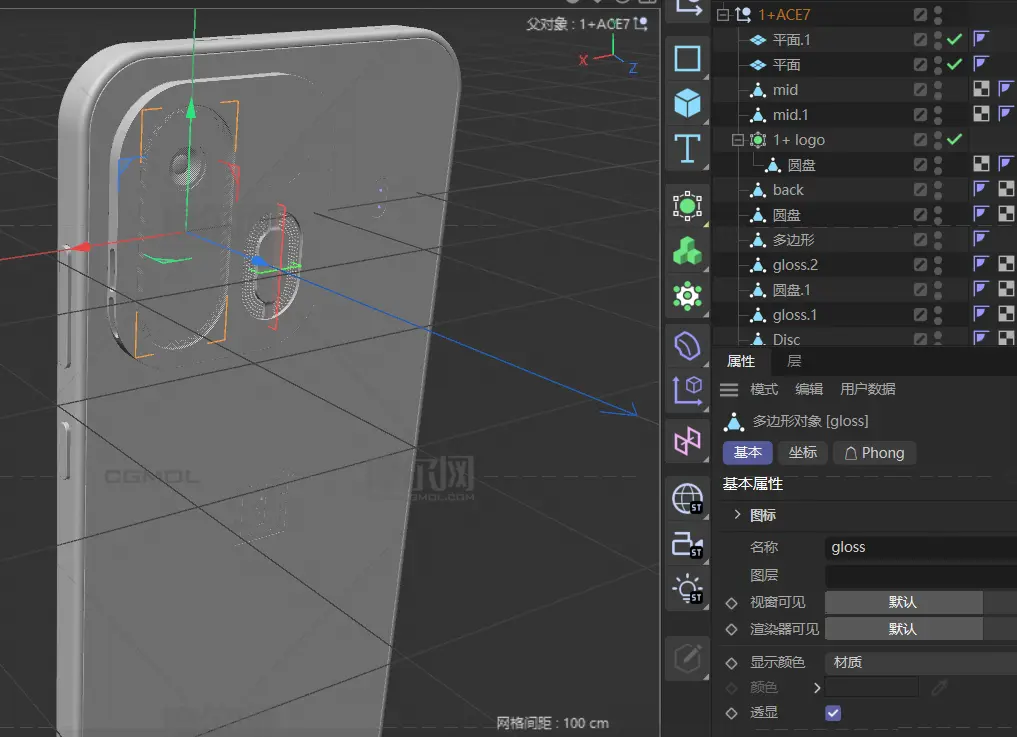Image resolution: width=1017 pixels, height=737 pixels.
Task: Toggle visibility dots on gloss.2 row
Action: point(938,265)
